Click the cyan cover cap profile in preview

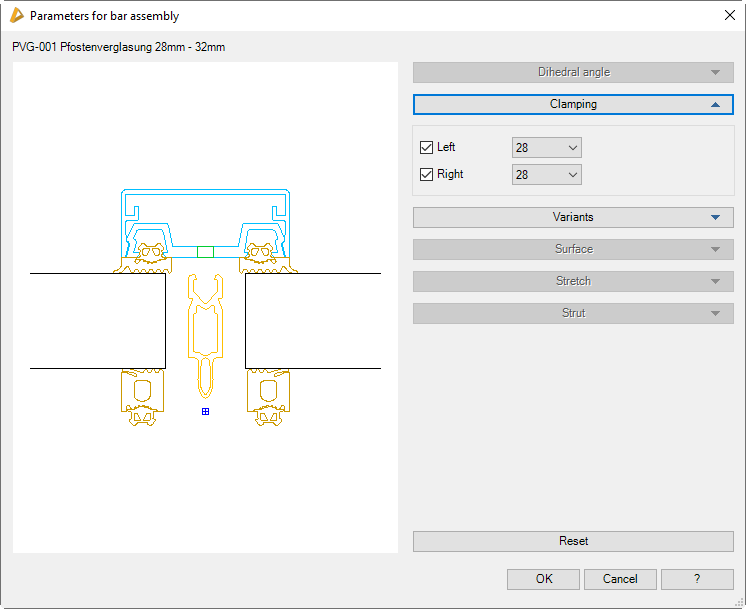coord(205,192)
